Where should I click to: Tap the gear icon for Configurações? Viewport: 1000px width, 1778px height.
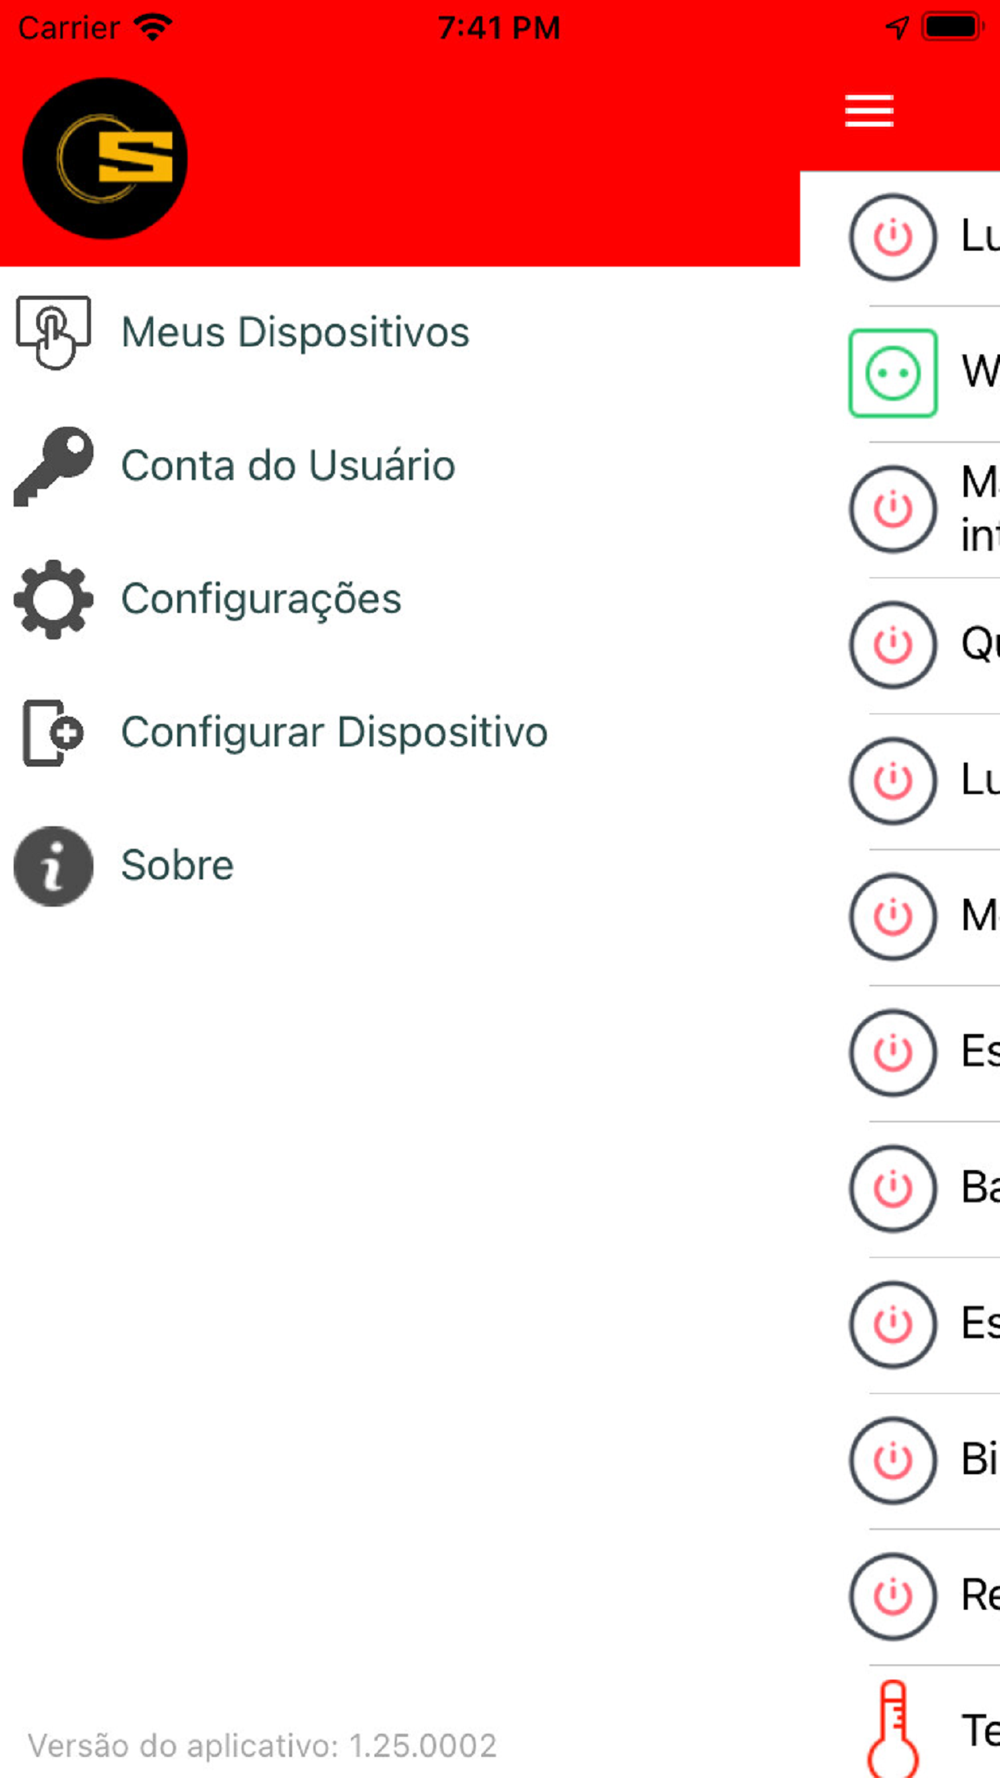[x=53, y=599]
